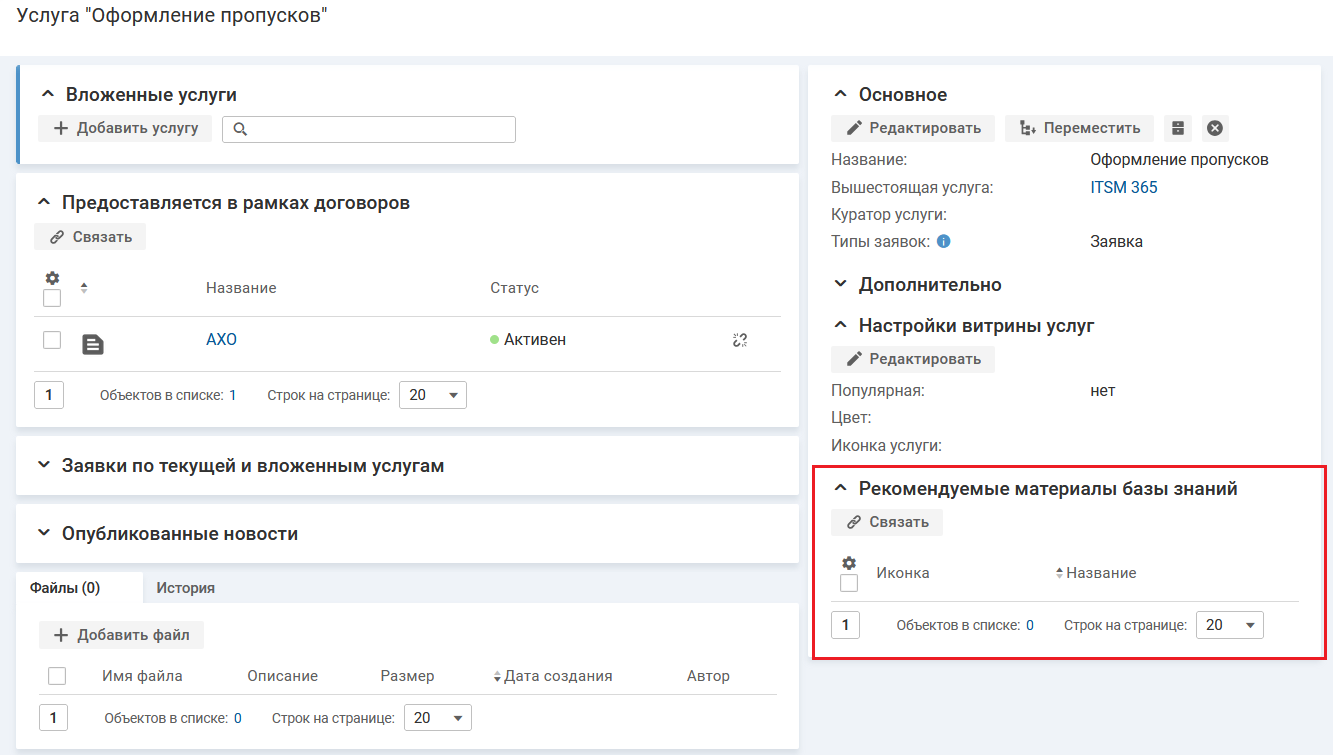This screenshot has height=755, width=1333.
Task: Toggle select-all checkbox in knowledge base table
Action: [849, 583]
